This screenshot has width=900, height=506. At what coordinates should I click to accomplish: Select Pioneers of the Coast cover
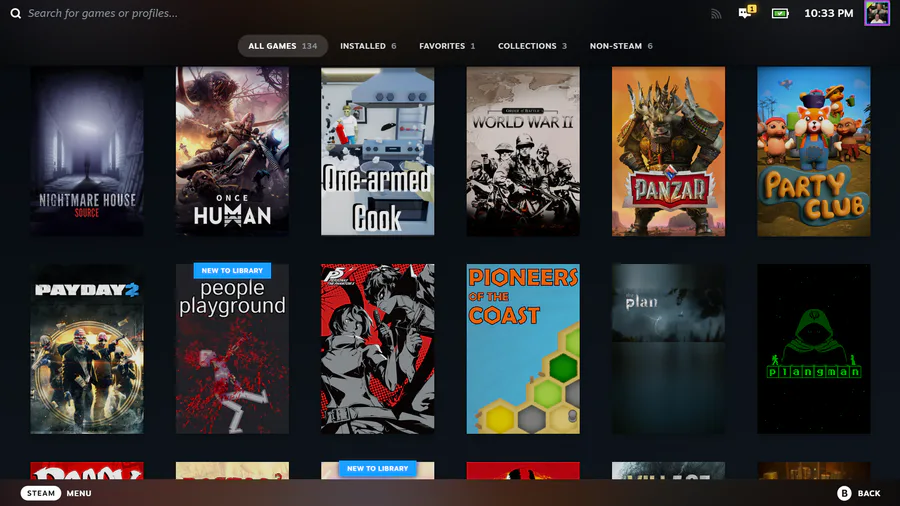tap(523, 349)
